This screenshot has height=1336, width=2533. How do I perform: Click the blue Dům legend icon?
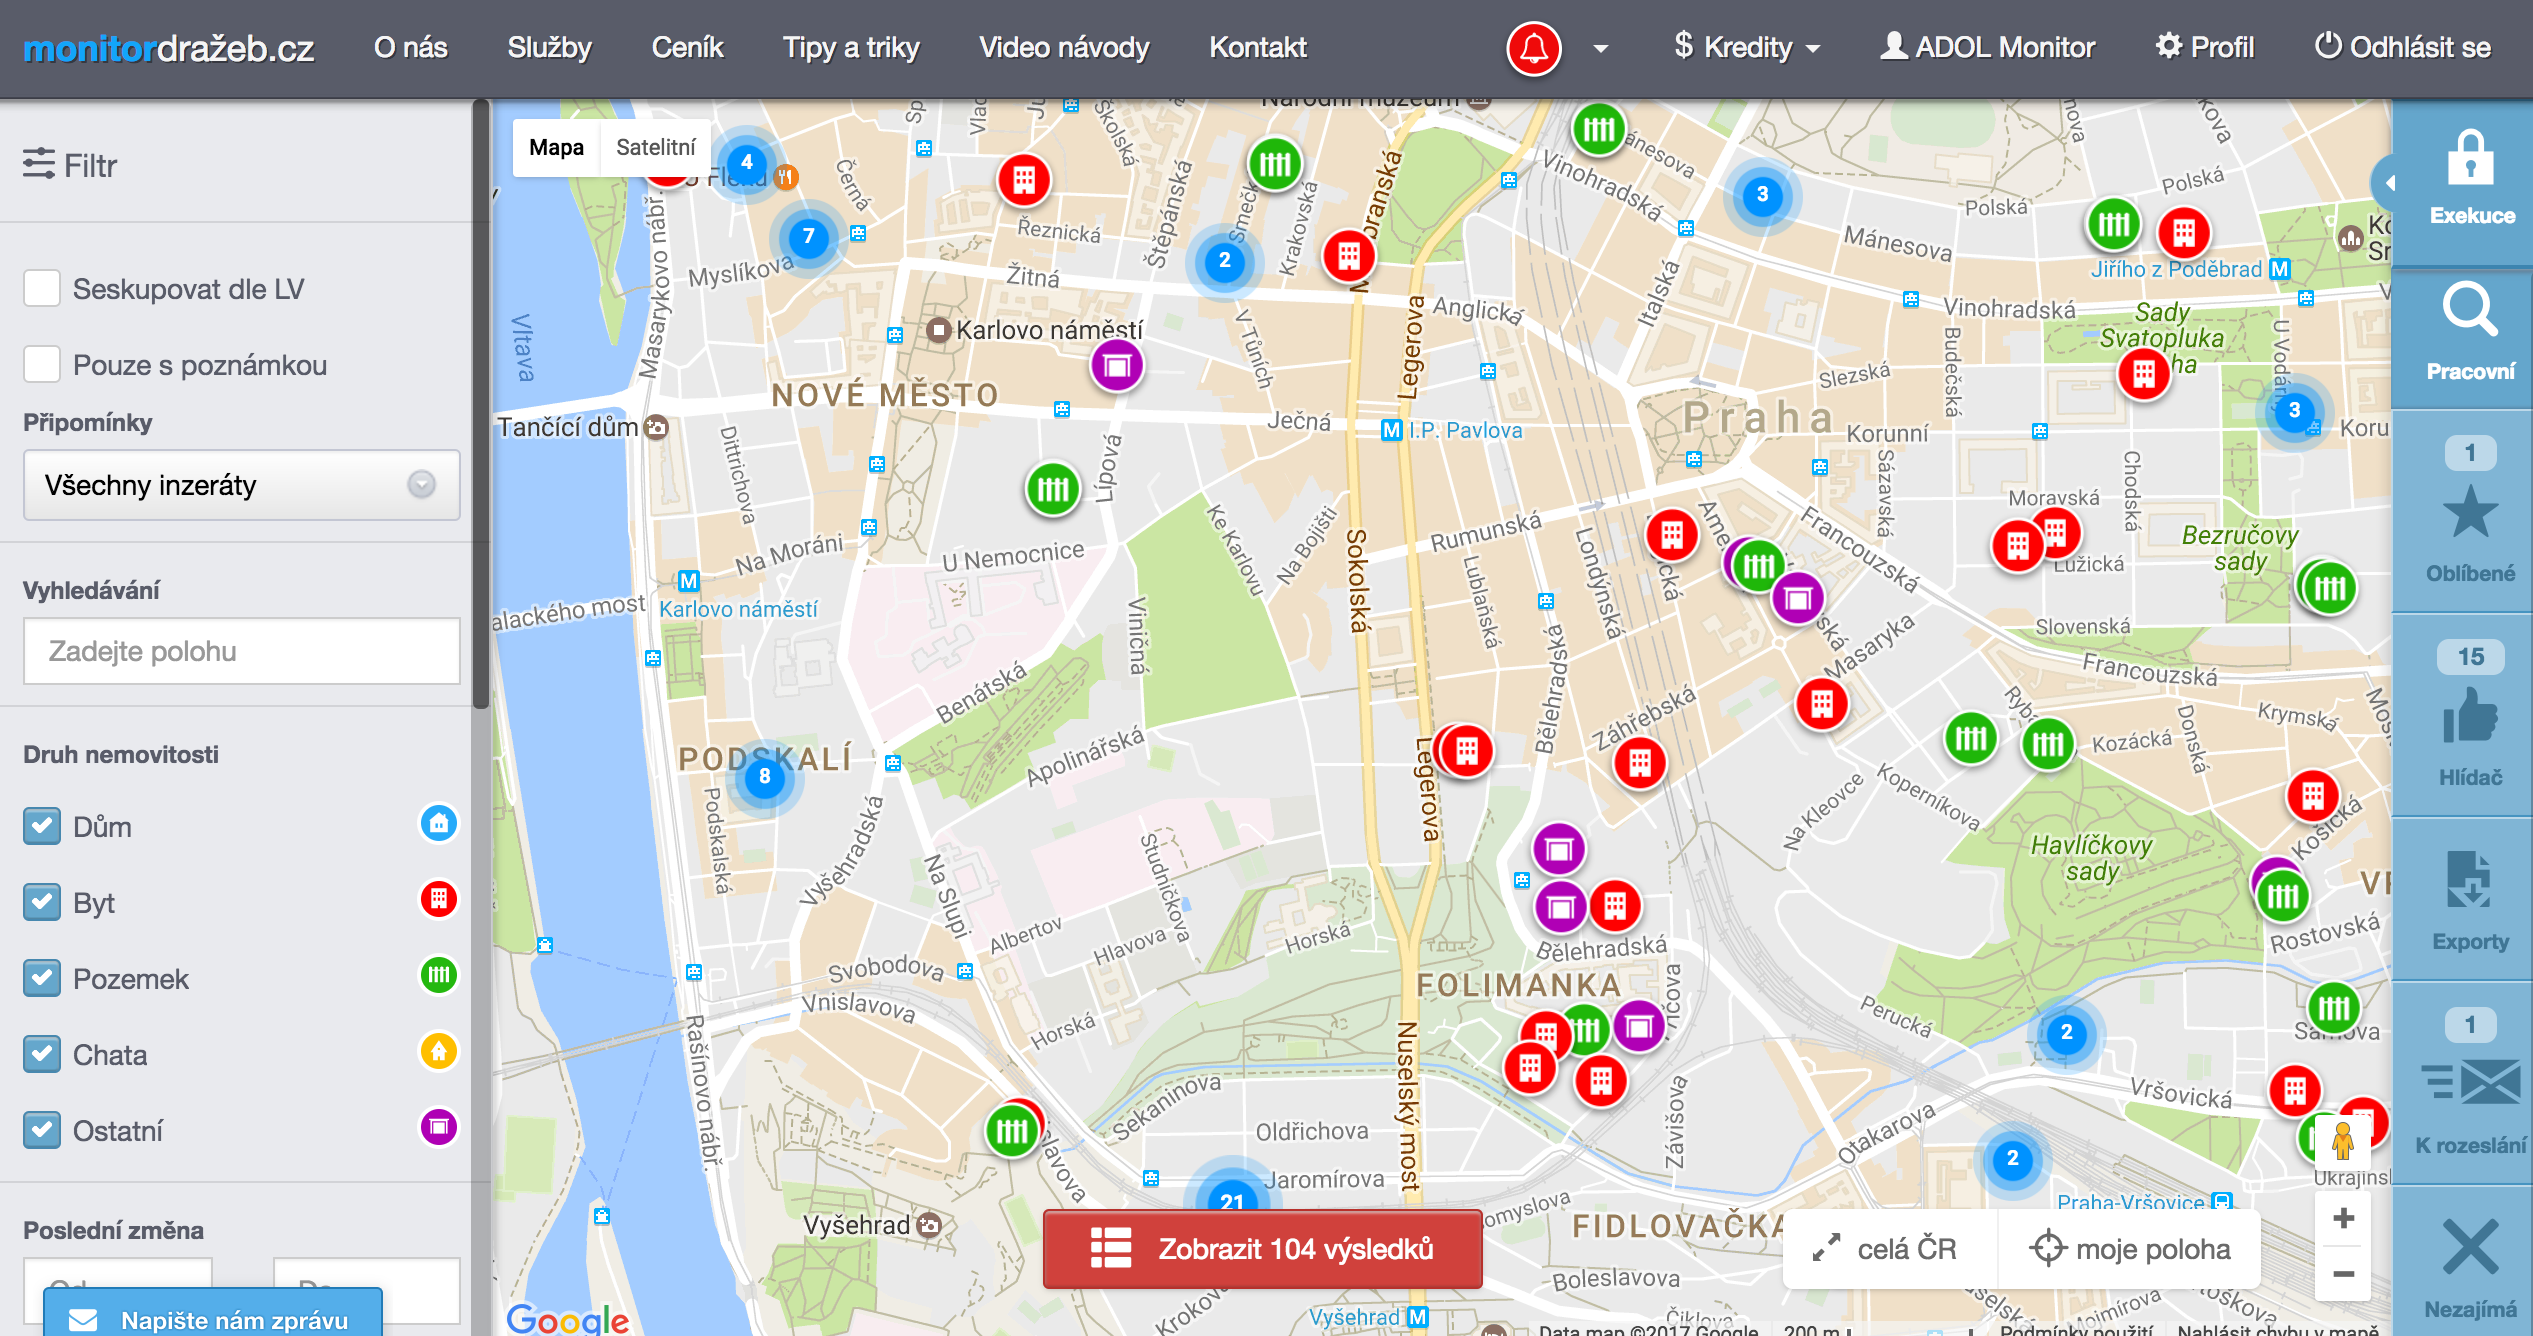(x=438, y=824)
